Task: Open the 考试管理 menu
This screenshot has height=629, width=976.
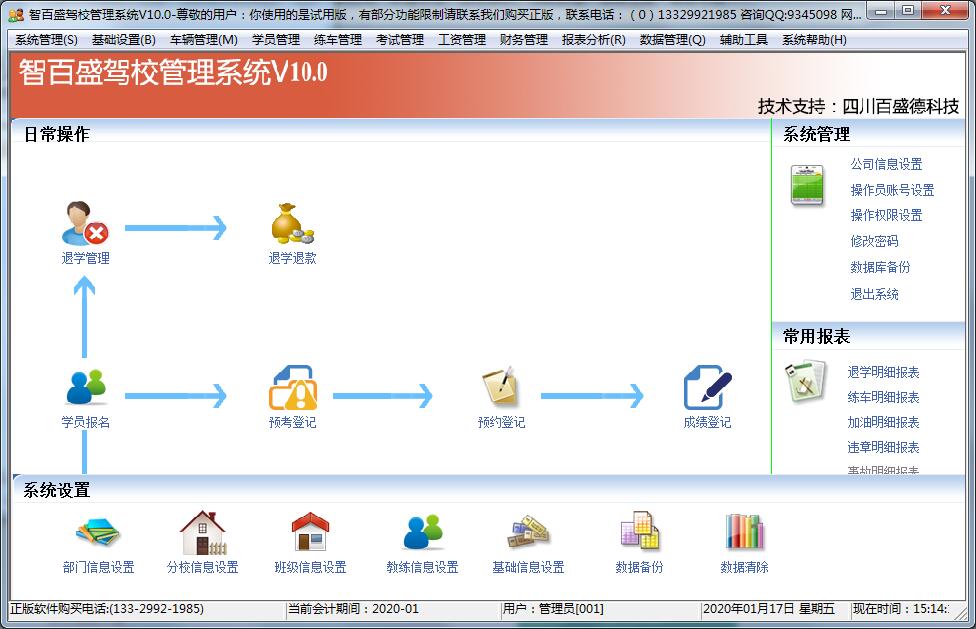Action: (400, 40)
